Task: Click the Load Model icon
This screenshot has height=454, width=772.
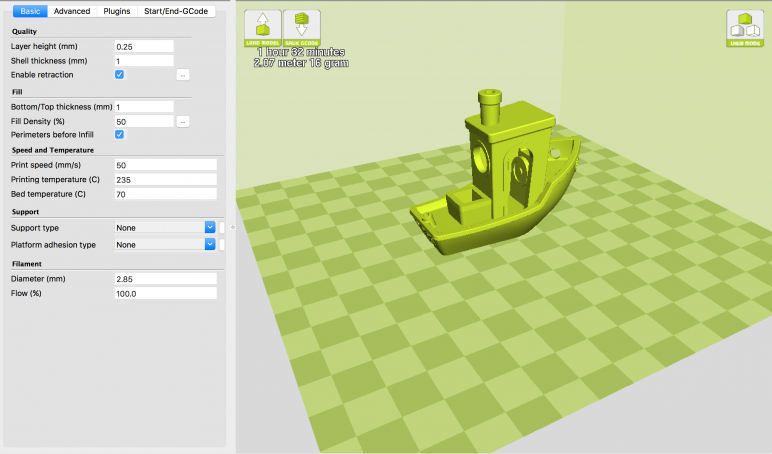Action: coord(263,28)
